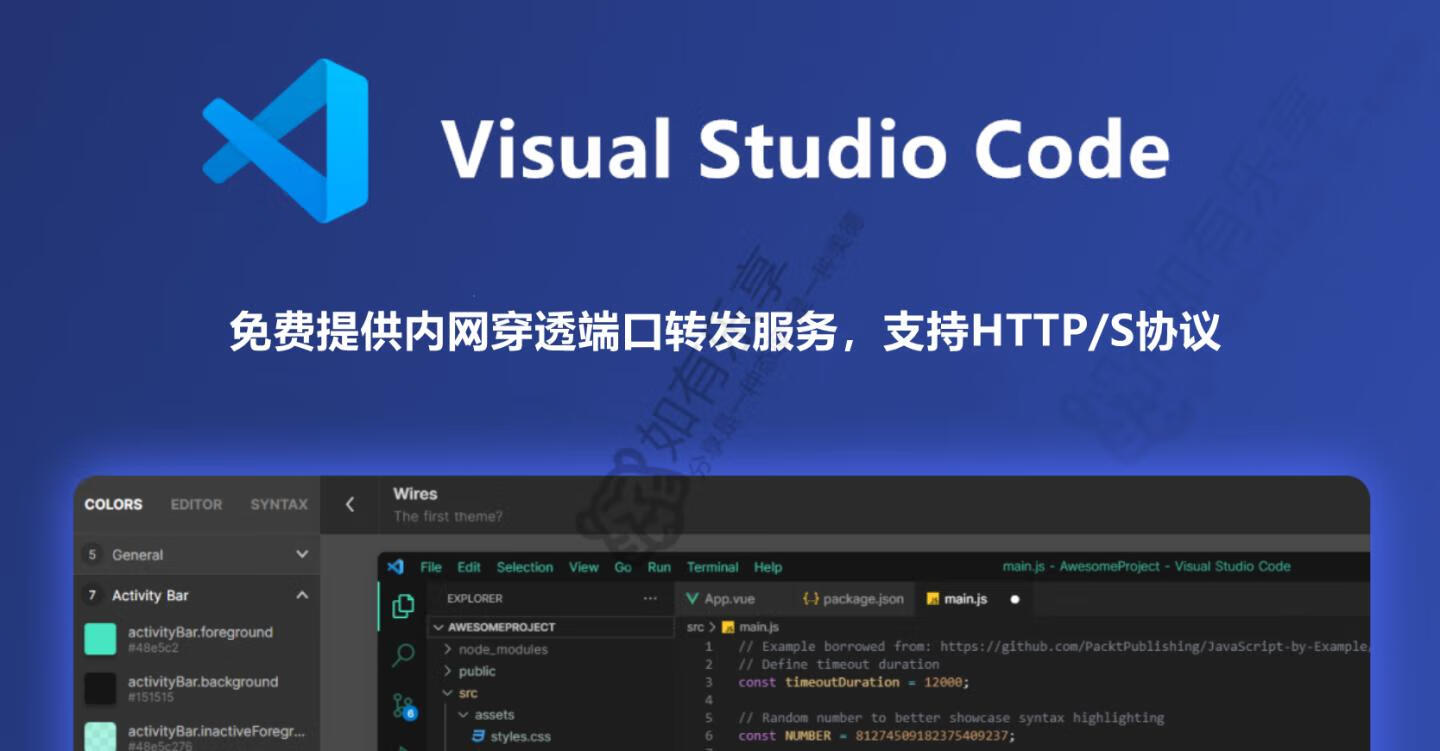Open the File menu

(431, 567)
